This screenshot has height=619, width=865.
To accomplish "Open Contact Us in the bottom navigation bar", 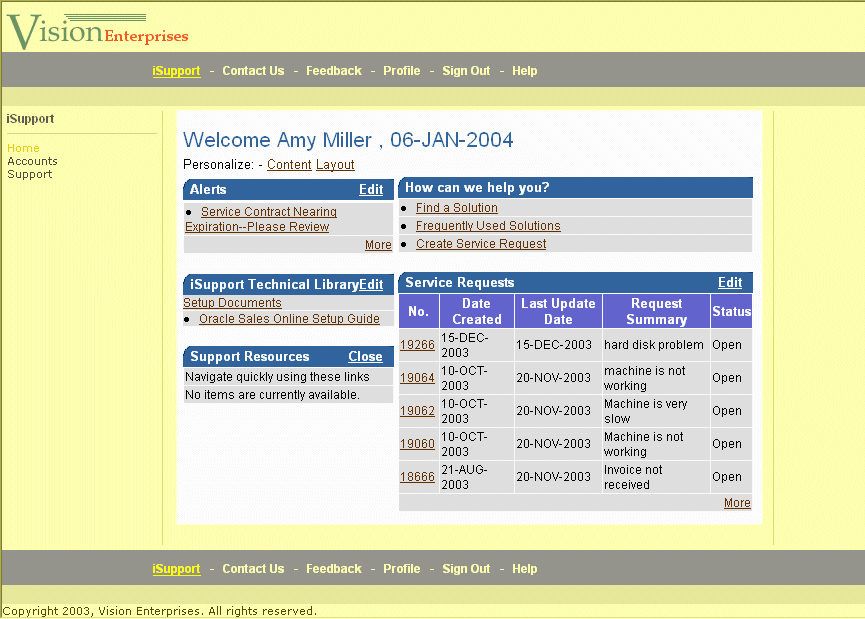I will 253,569.
